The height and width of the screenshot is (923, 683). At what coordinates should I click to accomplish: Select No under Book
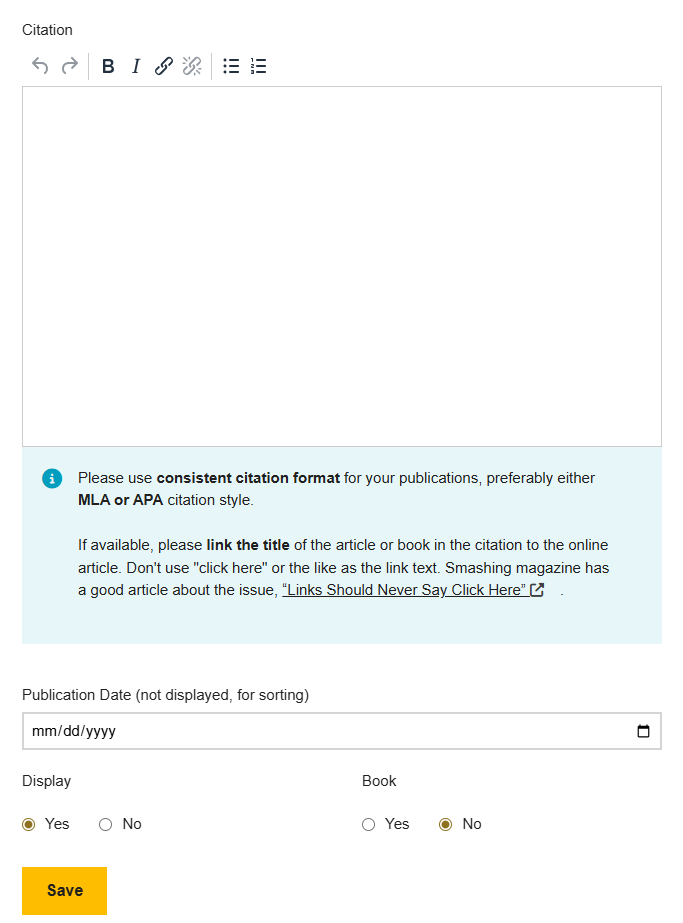click(445, 824)
